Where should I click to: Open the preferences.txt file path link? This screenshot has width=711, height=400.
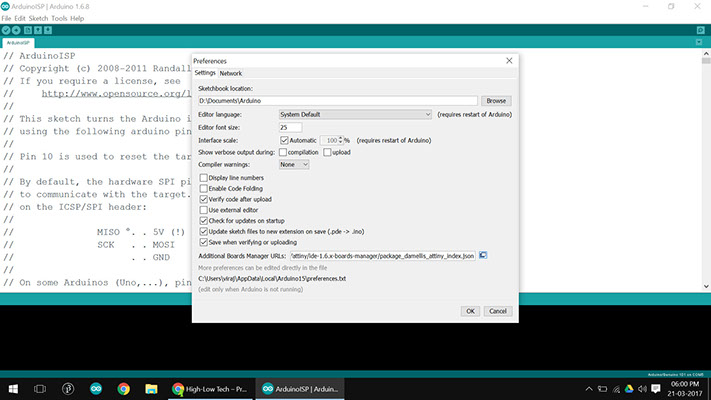coord(272,279)
